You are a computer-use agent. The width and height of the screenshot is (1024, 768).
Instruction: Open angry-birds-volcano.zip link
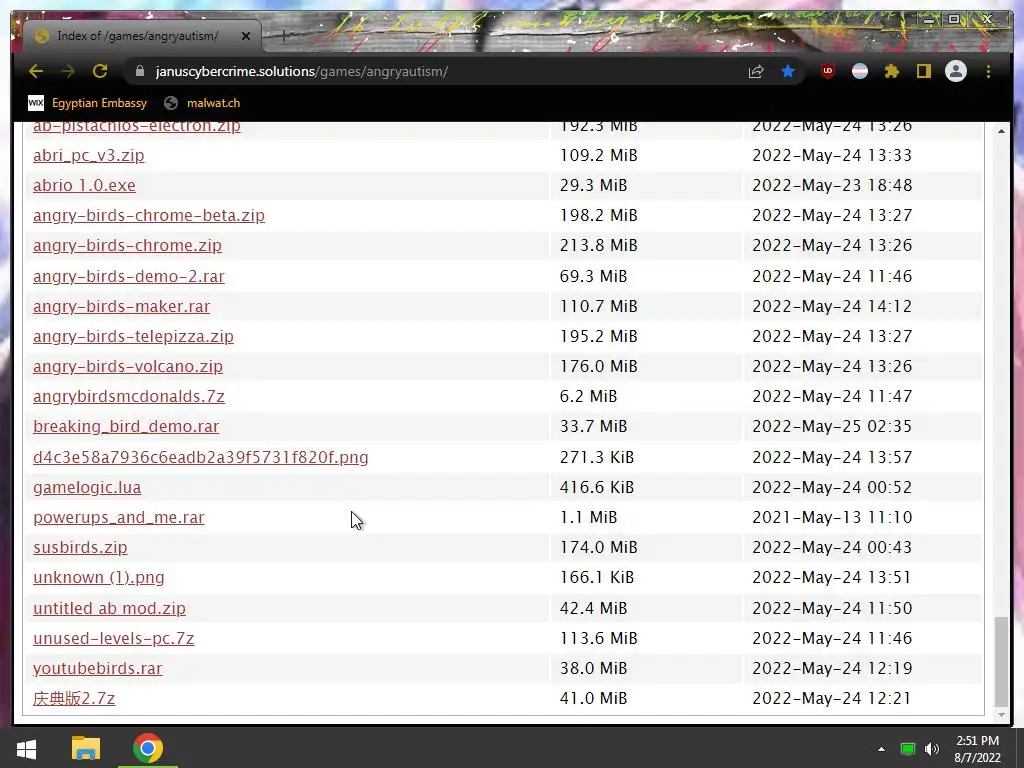pyautogui.click(x=128, y=366)
